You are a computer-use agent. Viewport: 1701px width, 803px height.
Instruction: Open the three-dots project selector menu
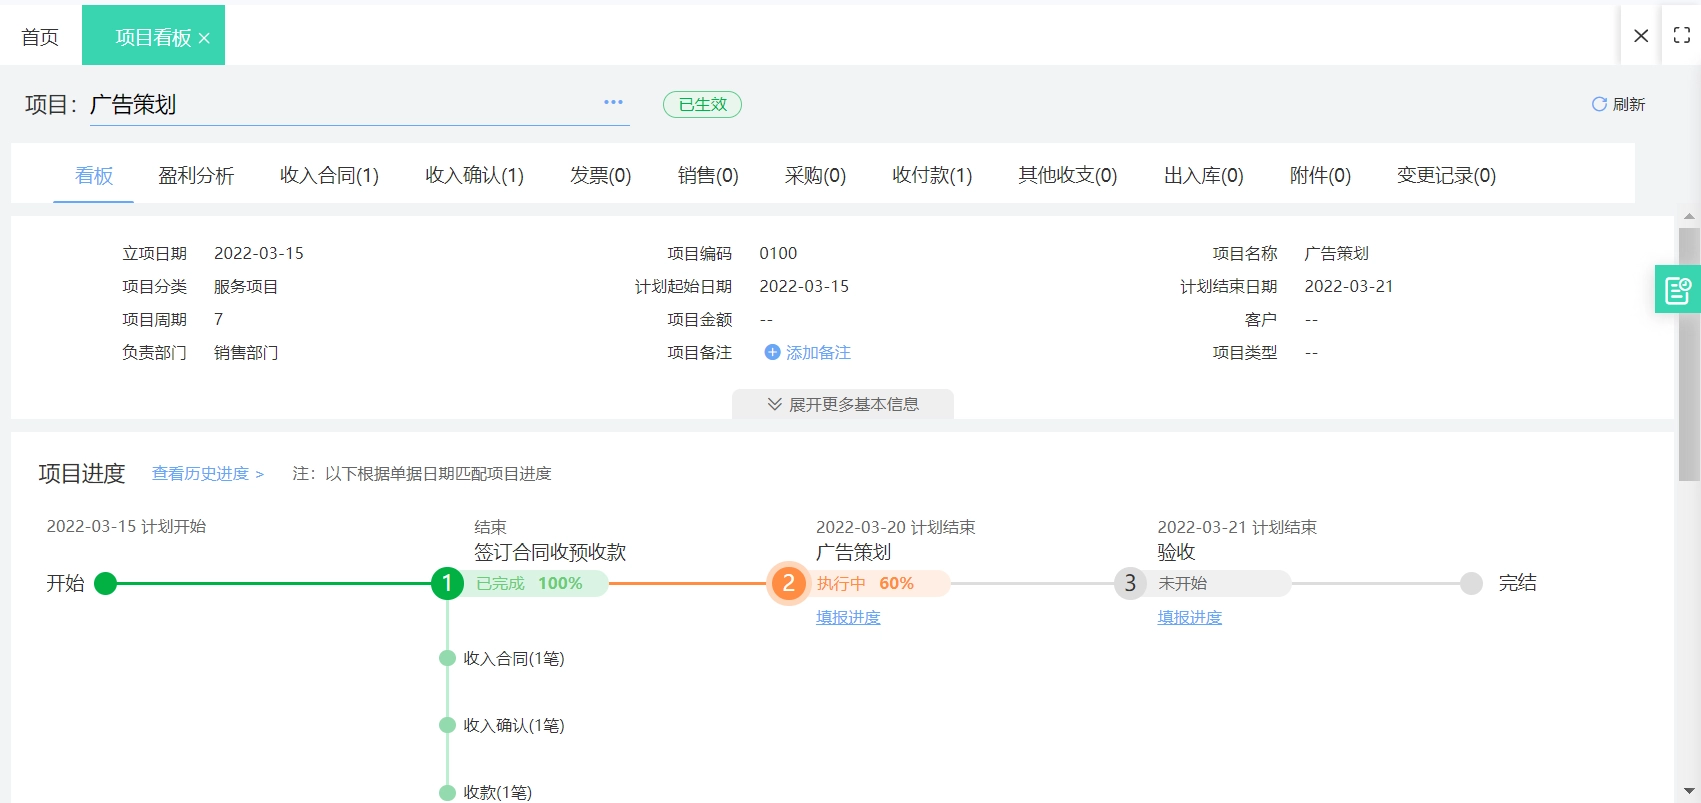pyautogui.click(x=613, y=102)
